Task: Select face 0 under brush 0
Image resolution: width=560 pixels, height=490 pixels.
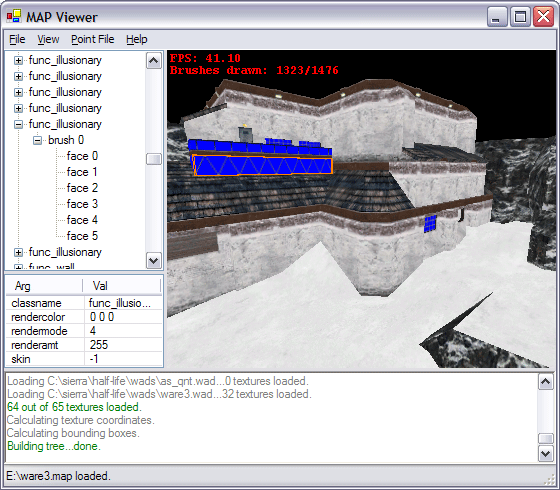Action: [82, 156]
